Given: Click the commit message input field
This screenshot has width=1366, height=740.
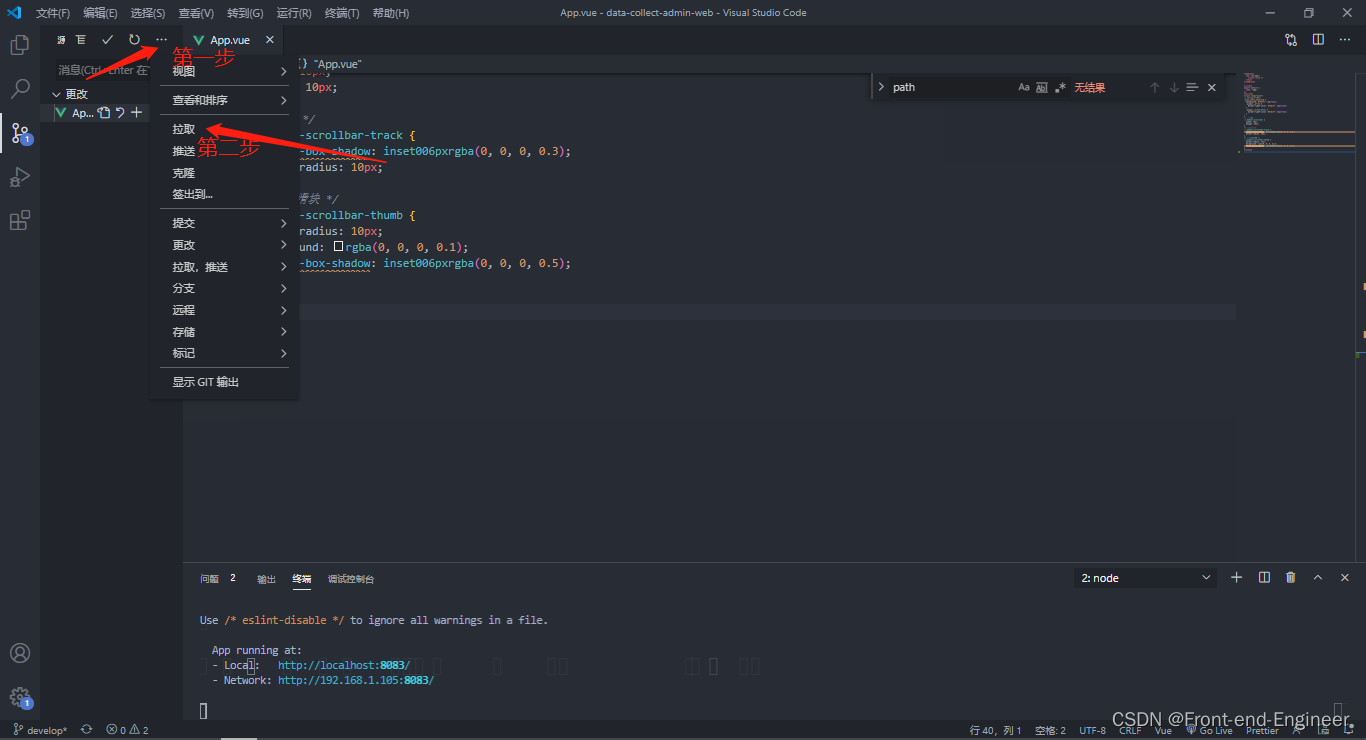Looking at the screenshot, I should coord(103,70).
